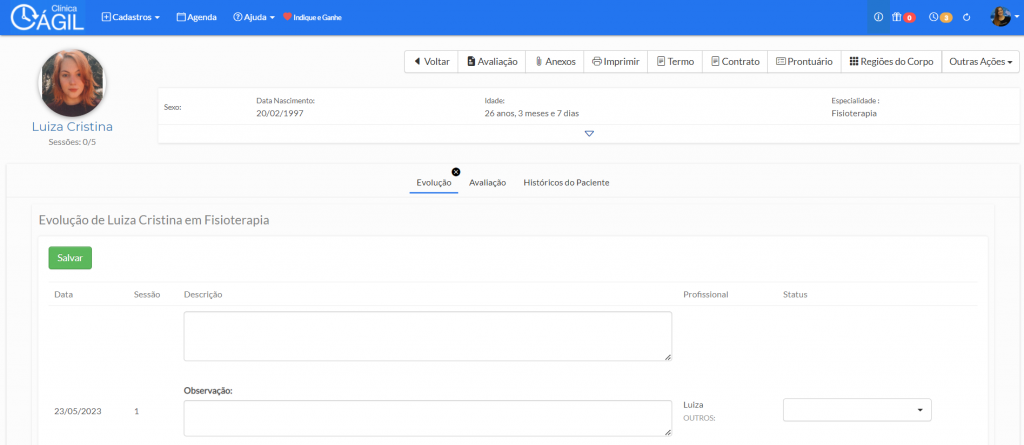Image resolution: width=1024 pixels, height=445 pixels.
Task: Open the Ajuda dropdown menu
Action: [x=253, y=17]
